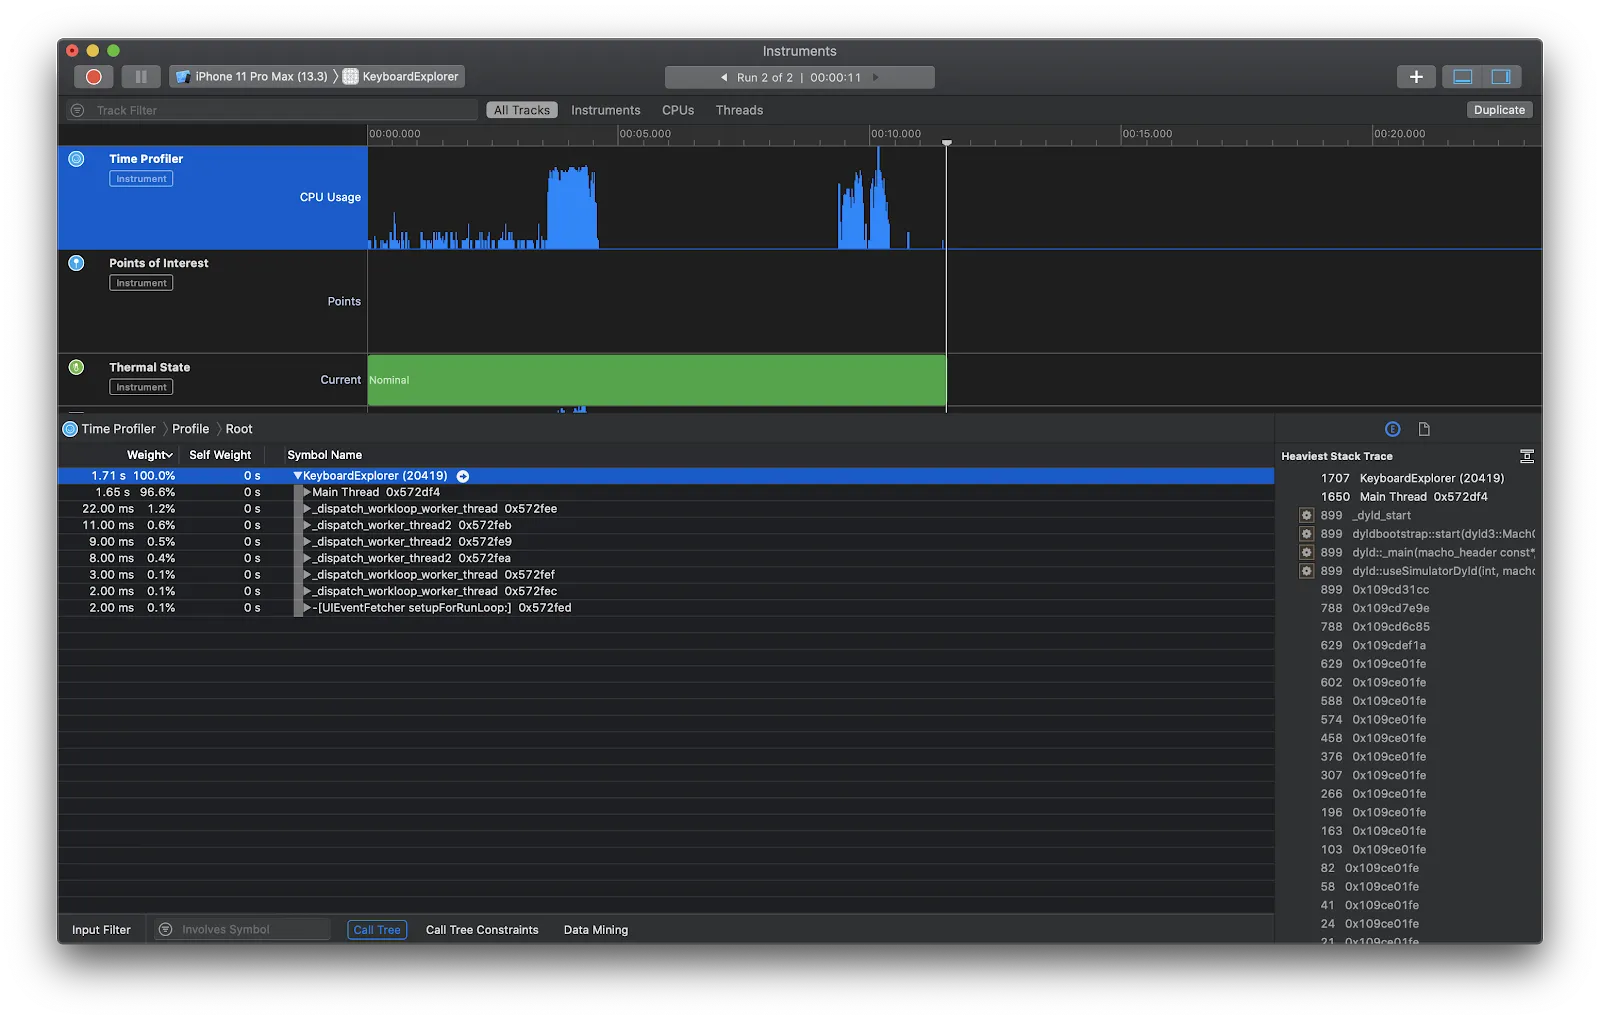Screen dimensions: 1600x1020
Task: Collapse the KeyboardExplorer (20419) row
Action: (297, 476)
